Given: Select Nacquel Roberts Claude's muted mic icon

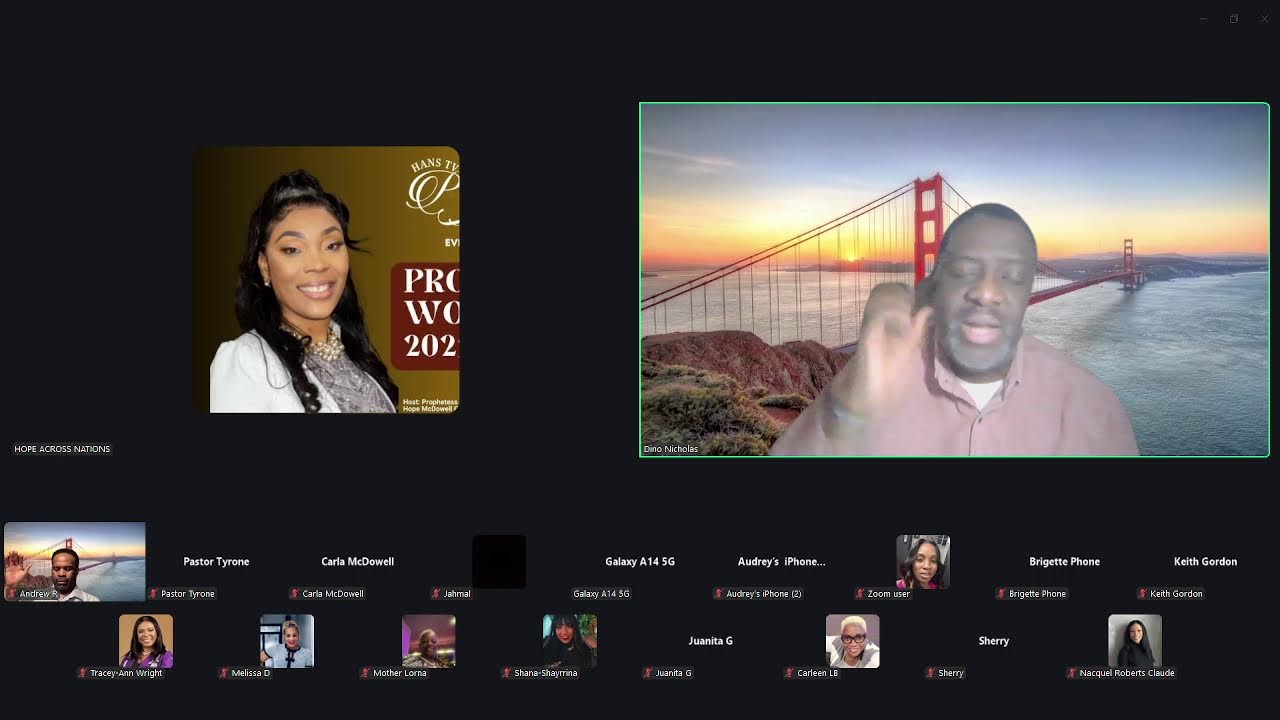Looking at the screenshot, I should [x=1072, y=673].
